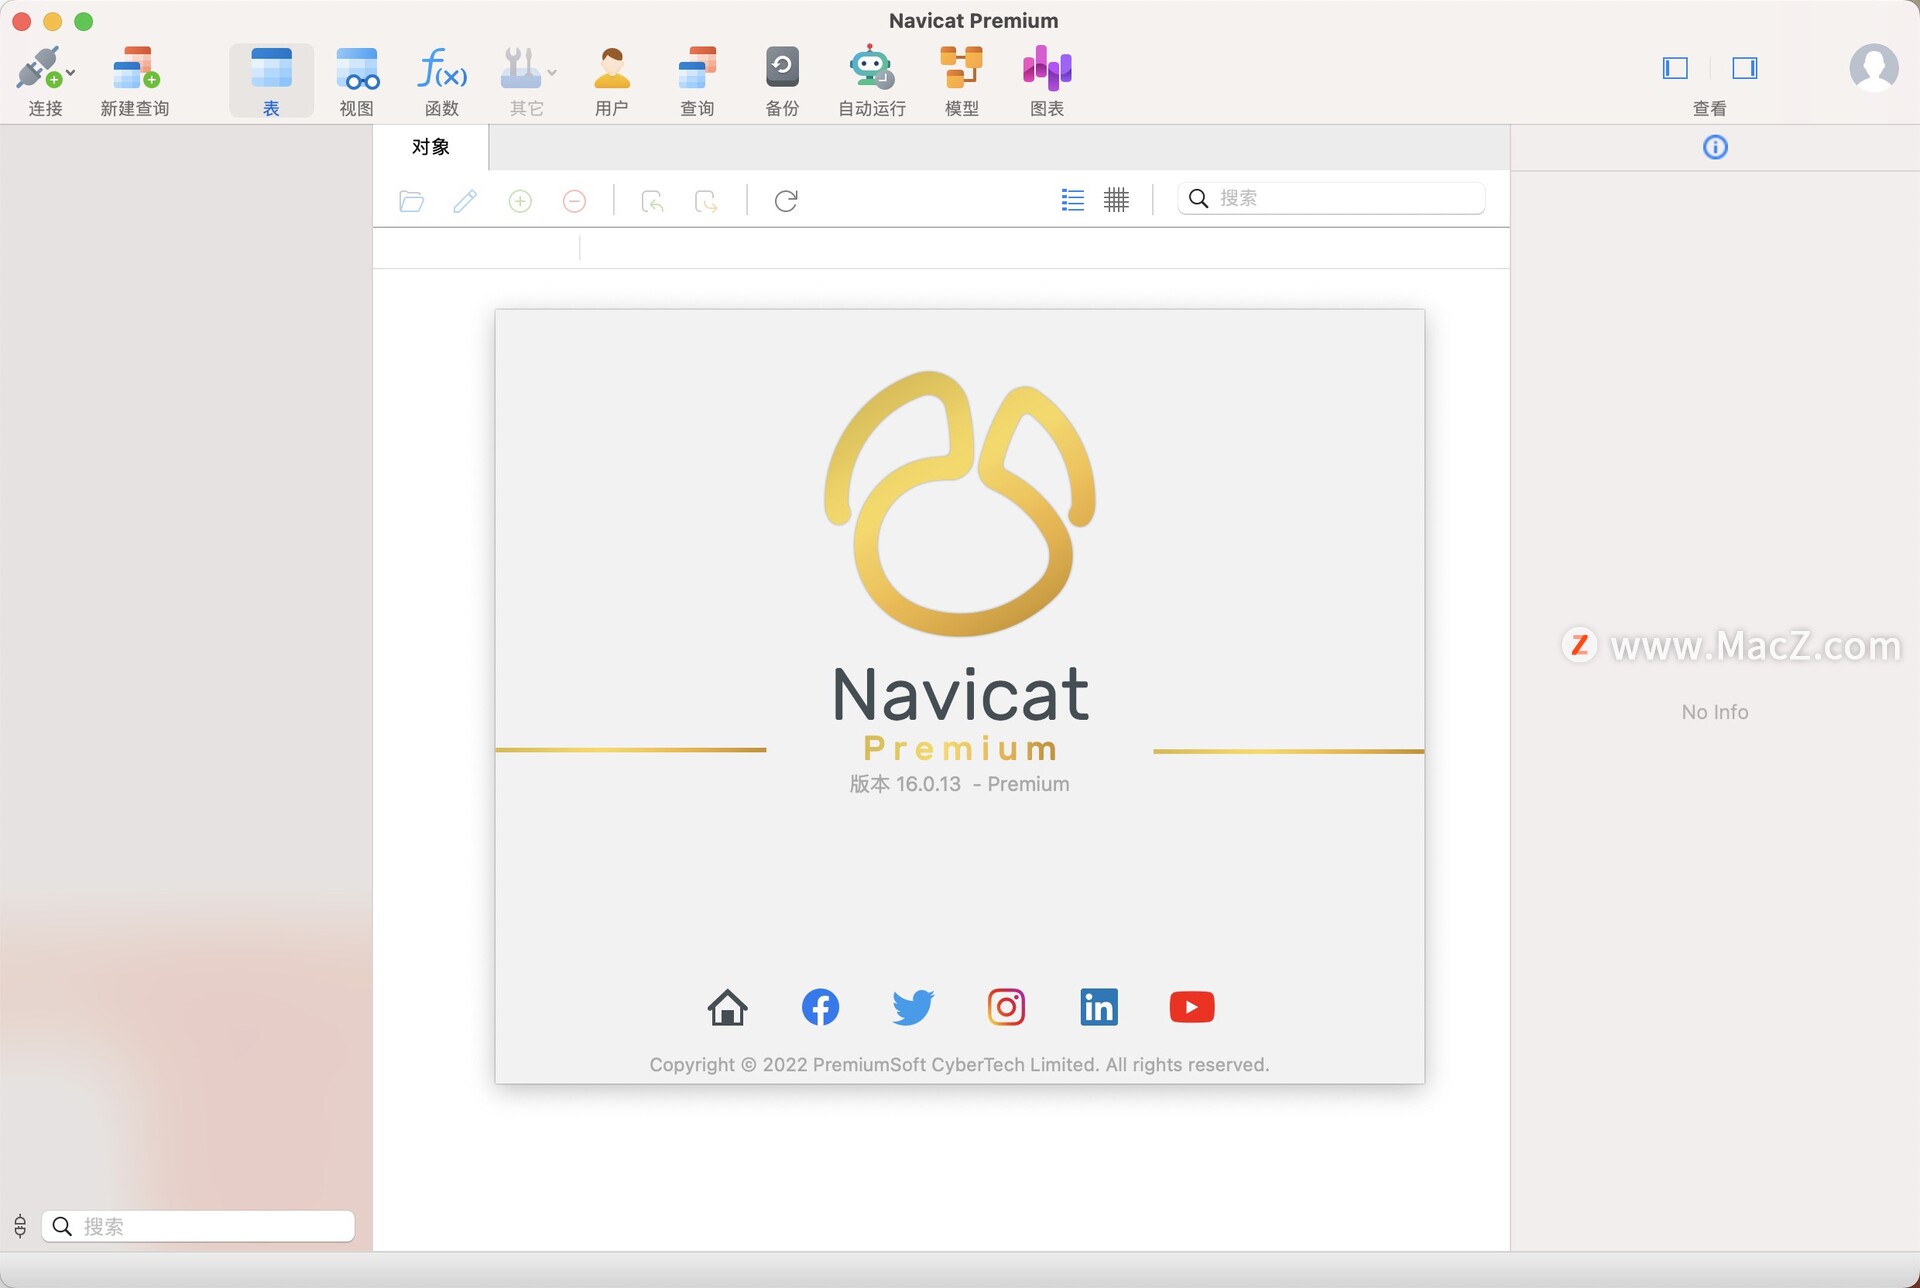Toggle the right info panel
The width and height of the screenshot is (1920, 1288).
(x=1745, y=66)
